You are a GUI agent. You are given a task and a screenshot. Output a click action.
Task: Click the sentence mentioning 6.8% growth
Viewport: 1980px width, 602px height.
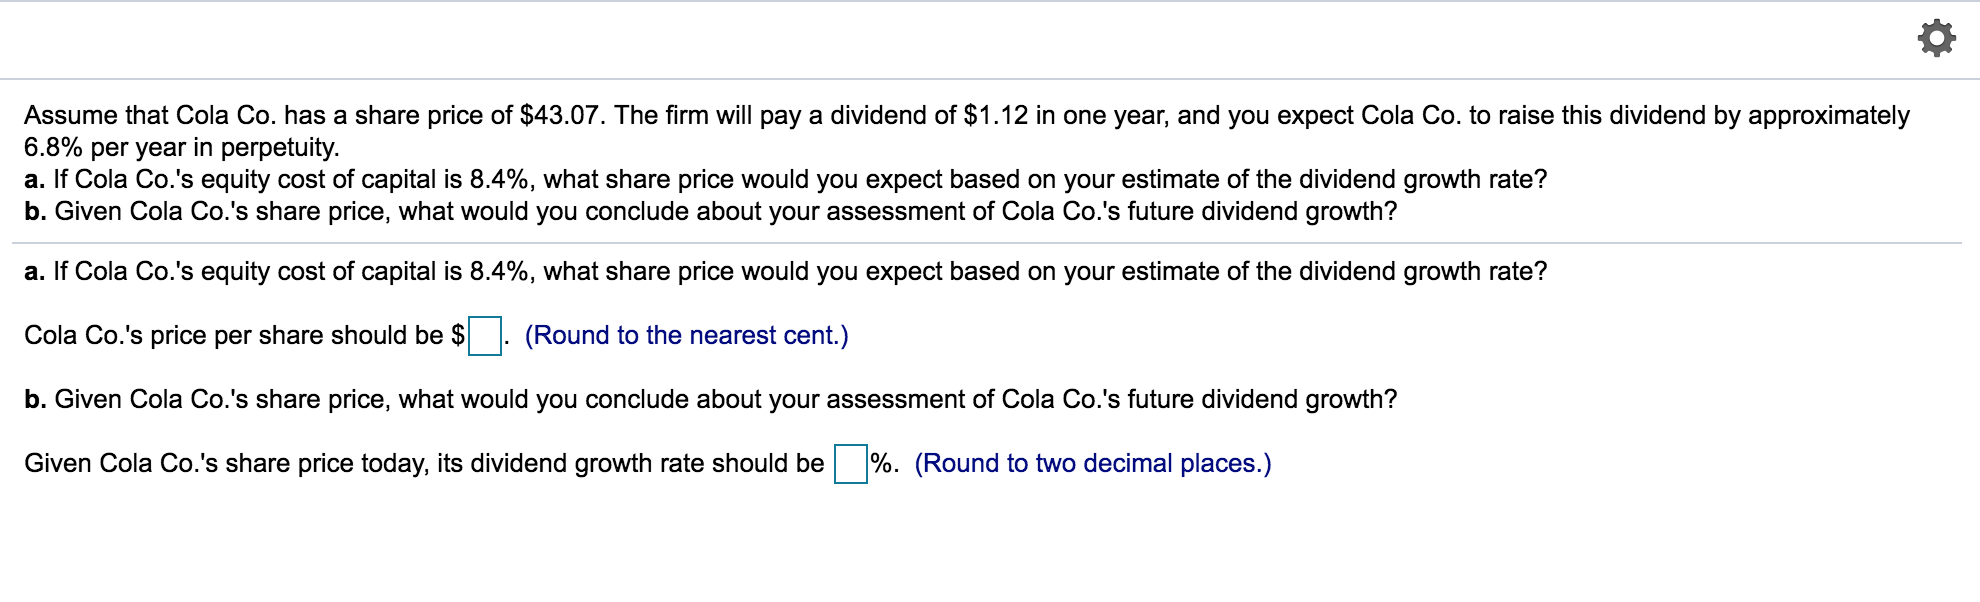[x=182, y=148]
